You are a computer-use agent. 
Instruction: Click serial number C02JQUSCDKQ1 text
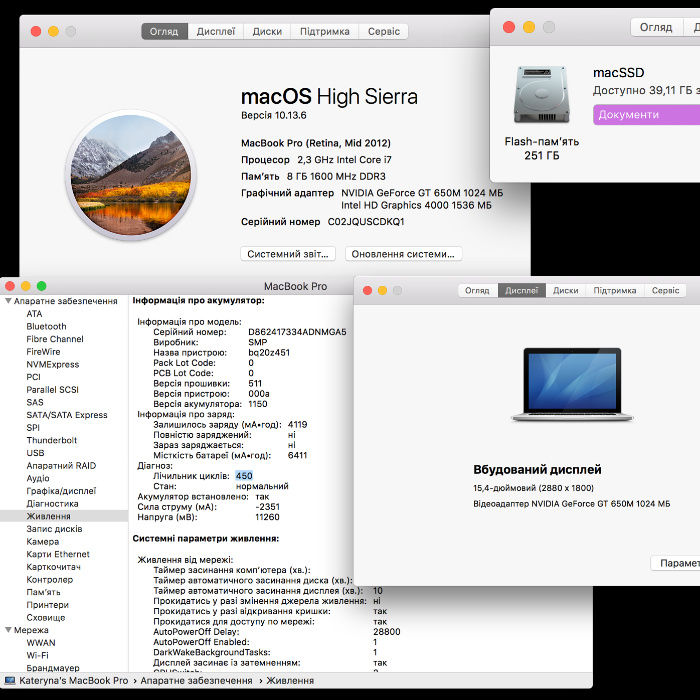pos(366,222)
